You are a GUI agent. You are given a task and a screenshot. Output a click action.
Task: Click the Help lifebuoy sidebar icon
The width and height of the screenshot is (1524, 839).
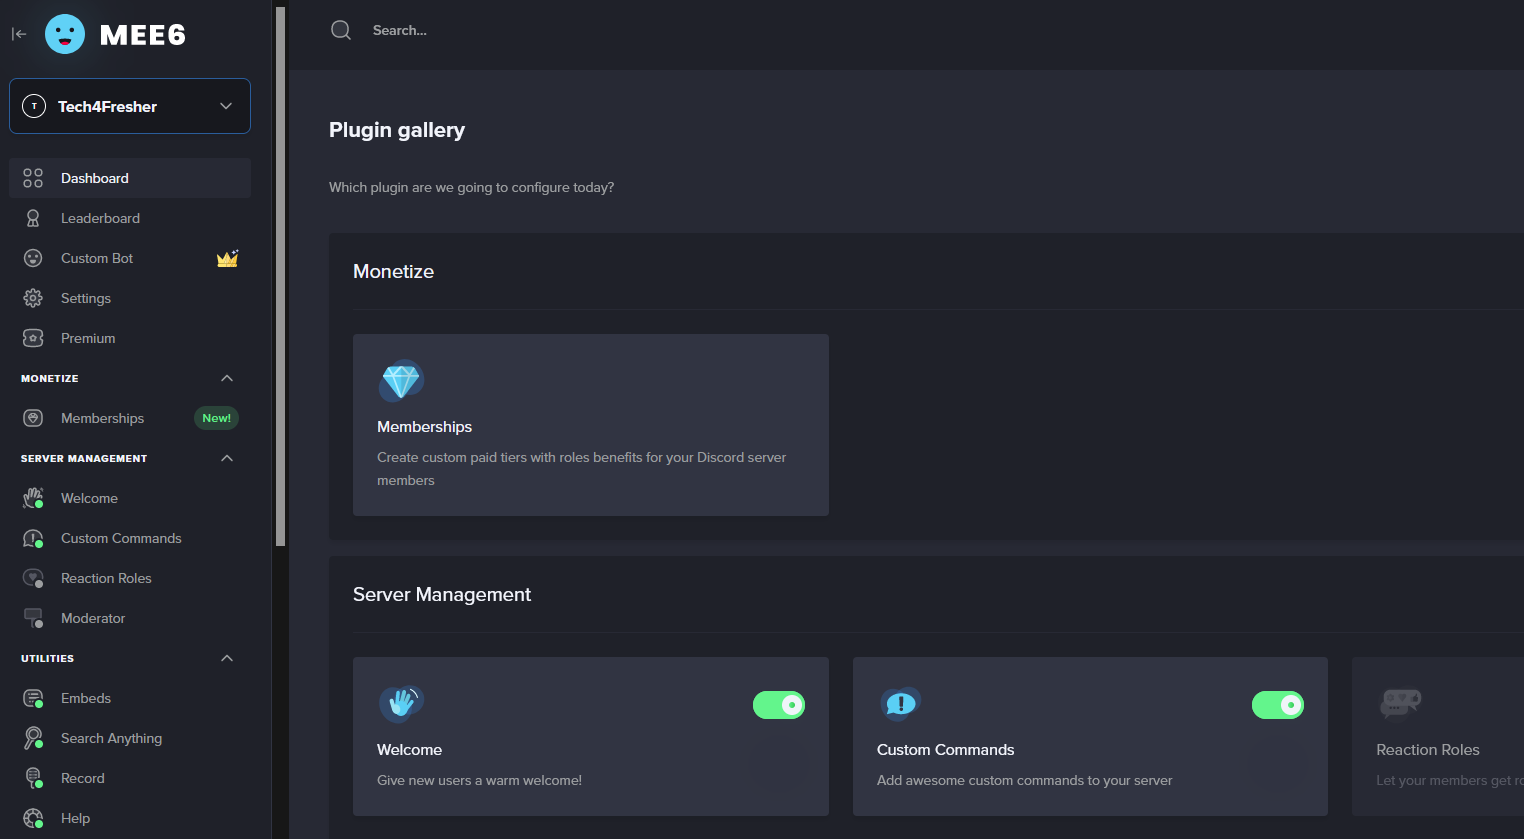33,818
